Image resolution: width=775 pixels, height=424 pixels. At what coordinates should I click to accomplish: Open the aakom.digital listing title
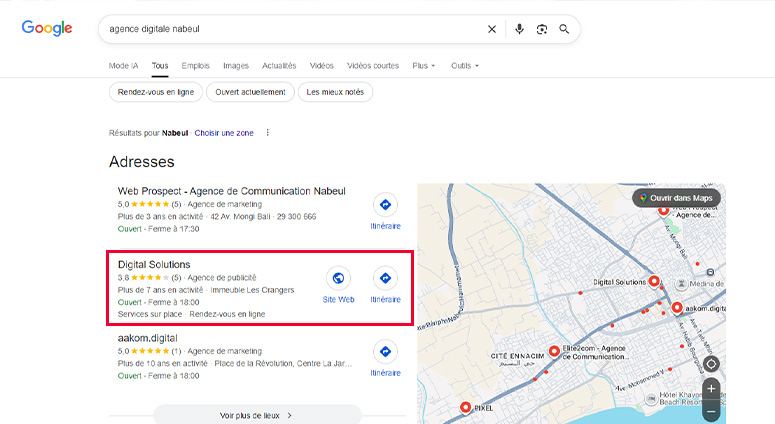[x=147, y=338]
